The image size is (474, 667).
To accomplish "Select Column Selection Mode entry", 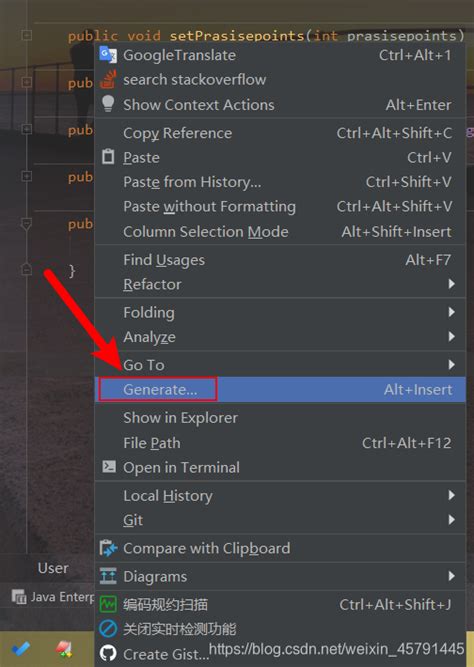I will 280,231.
